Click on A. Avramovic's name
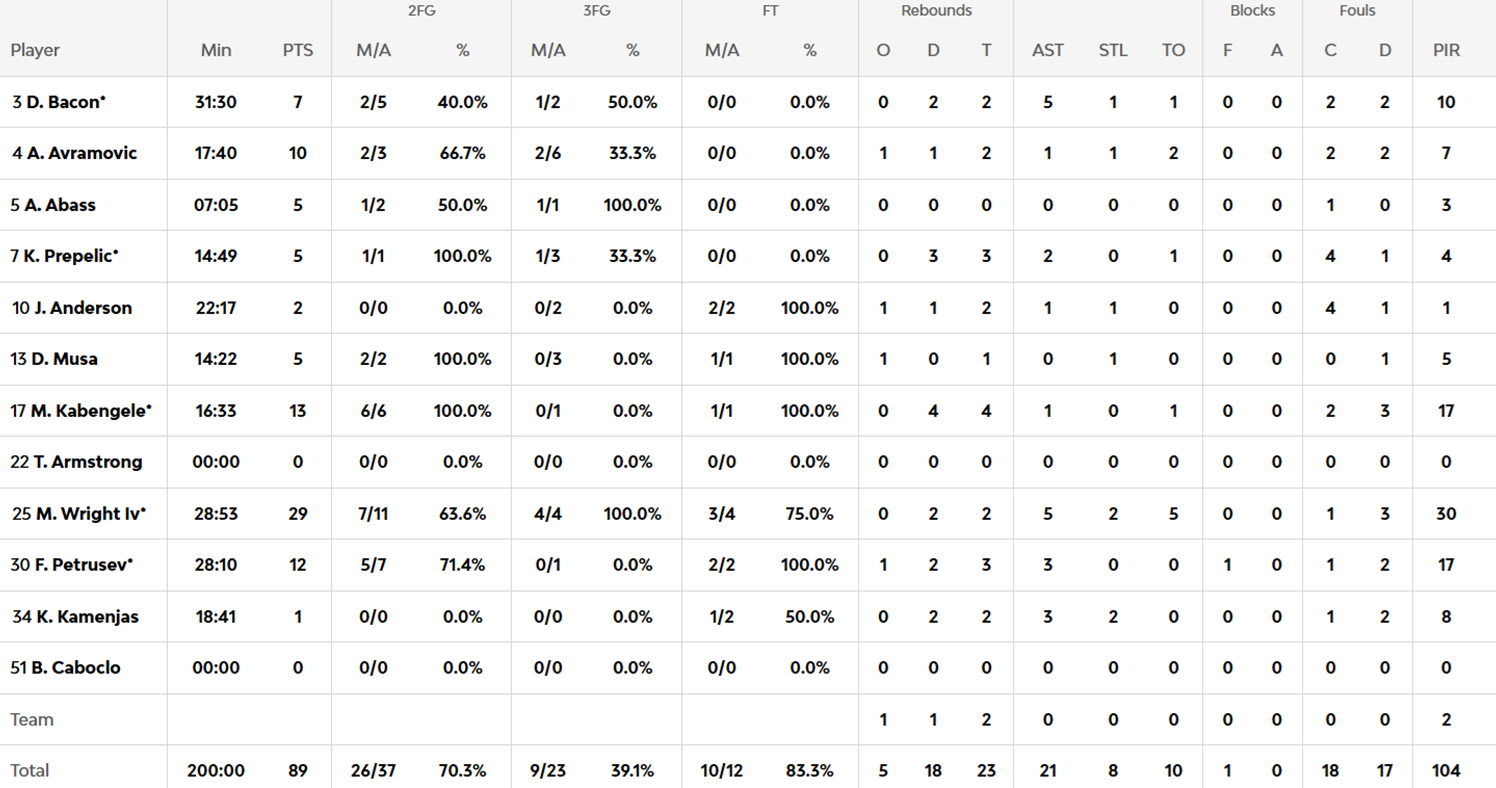The image size is (1496, 788). tap(81, 153)
